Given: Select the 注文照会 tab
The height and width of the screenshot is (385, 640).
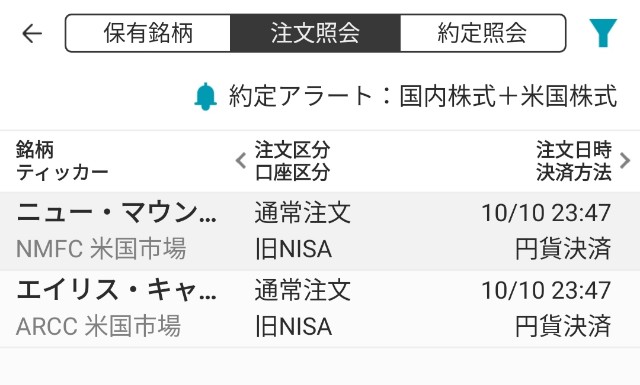Looking at the screenshot, I should 315,33.
